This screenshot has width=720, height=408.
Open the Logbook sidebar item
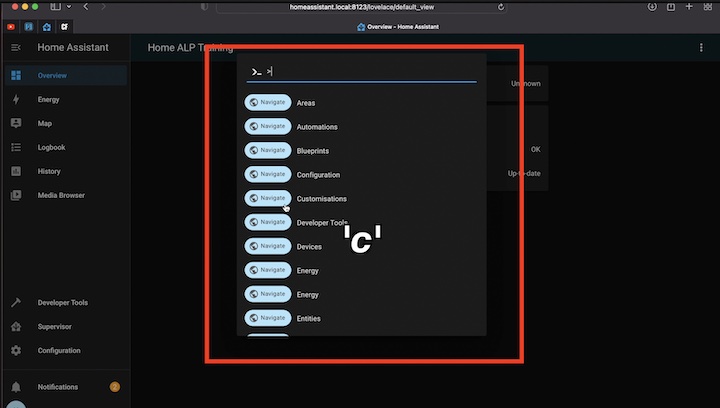point(67,147)
